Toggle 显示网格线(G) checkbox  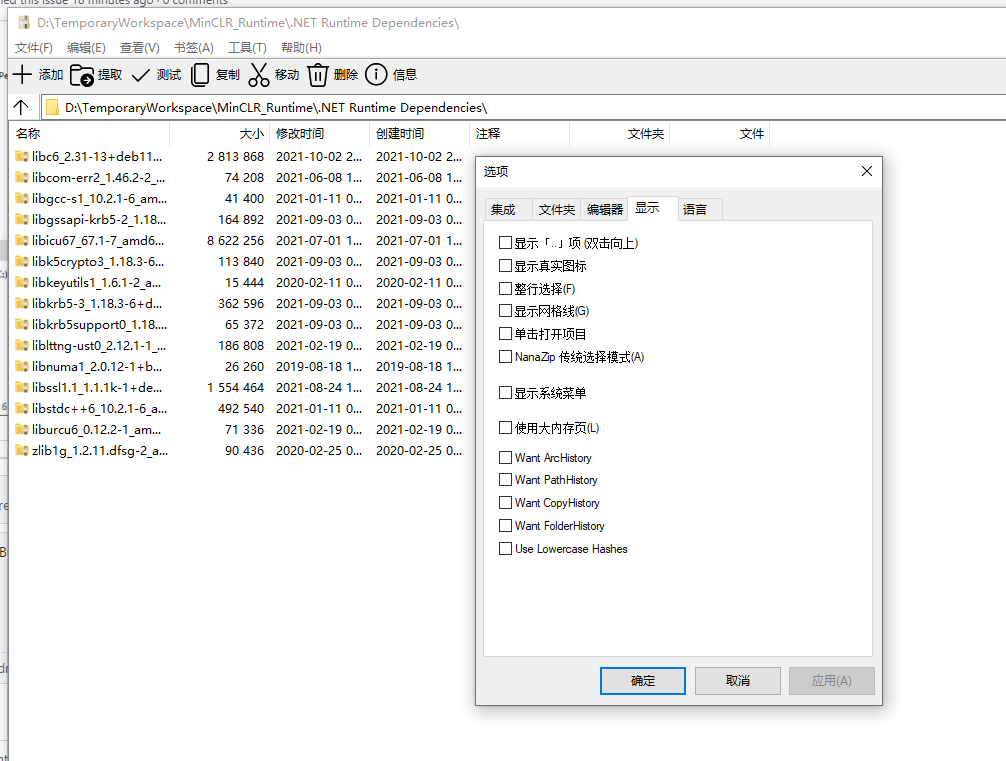tap(506, 311)
